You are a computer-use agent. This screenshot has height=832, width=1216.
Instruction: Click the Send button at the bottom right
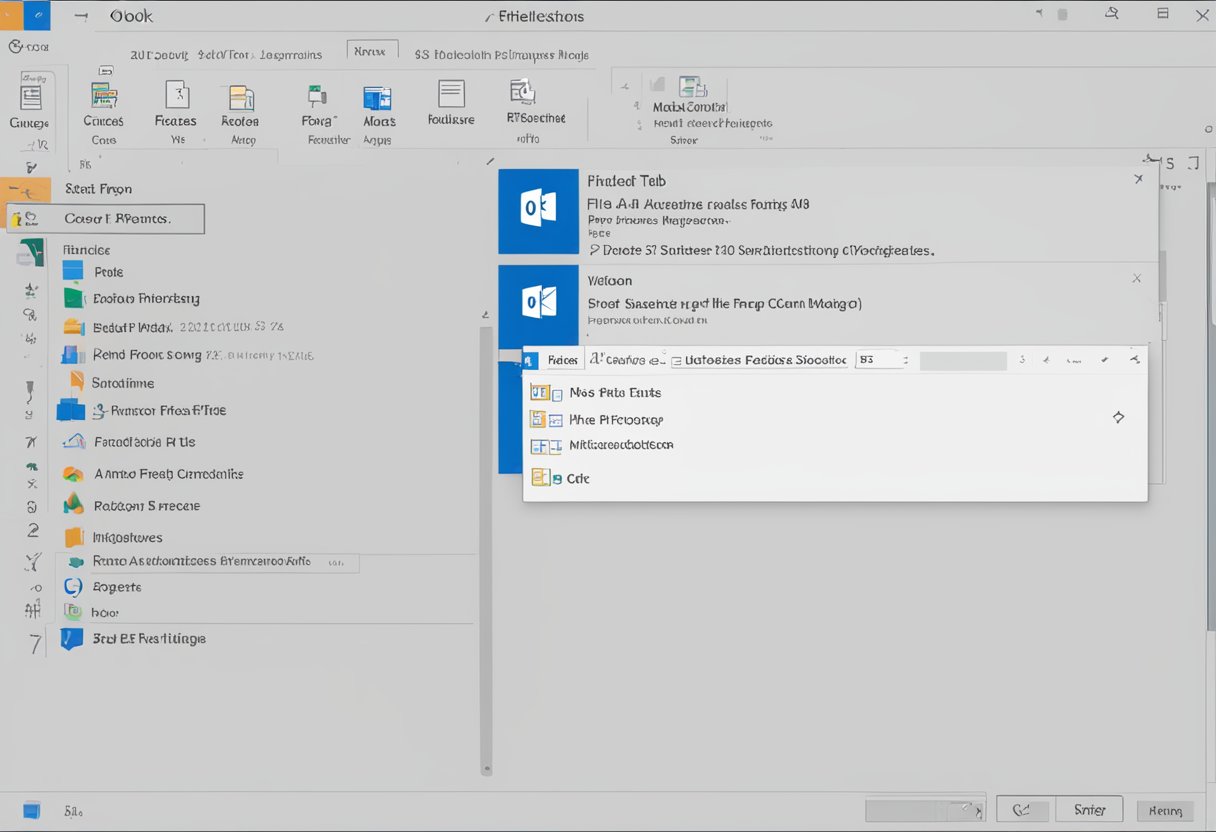point(1090,809)
